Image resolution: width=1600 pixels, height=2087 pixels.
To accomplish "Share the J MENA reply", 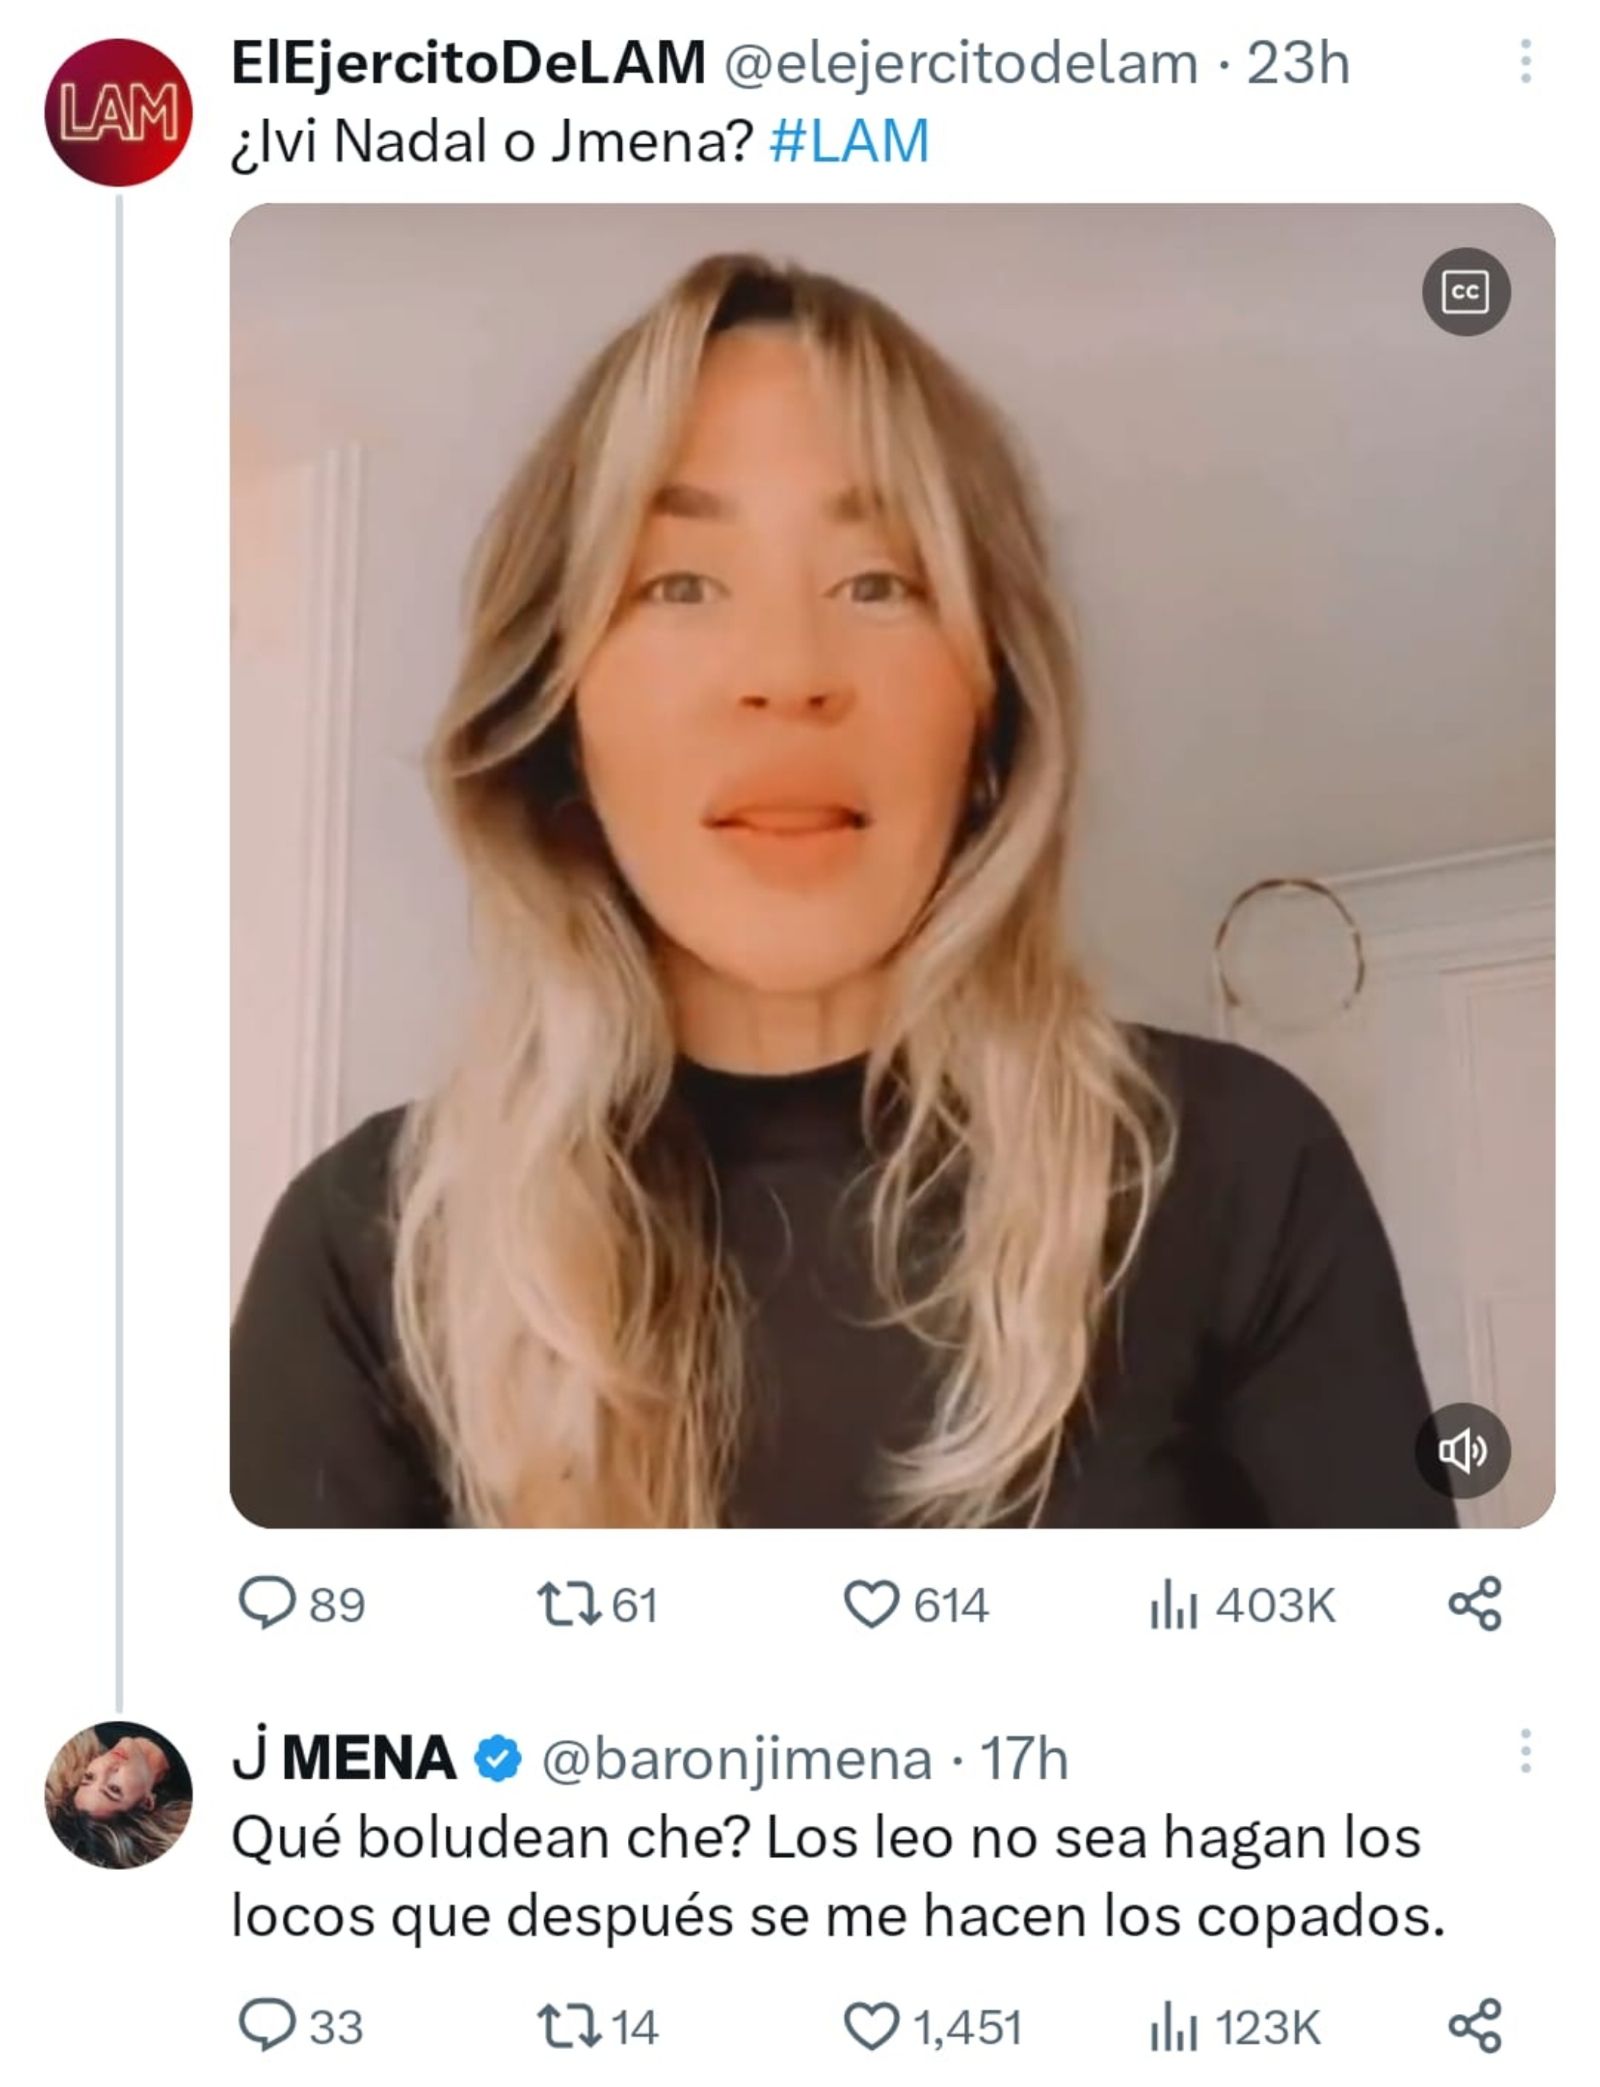I will [x=1475, y=2027].
